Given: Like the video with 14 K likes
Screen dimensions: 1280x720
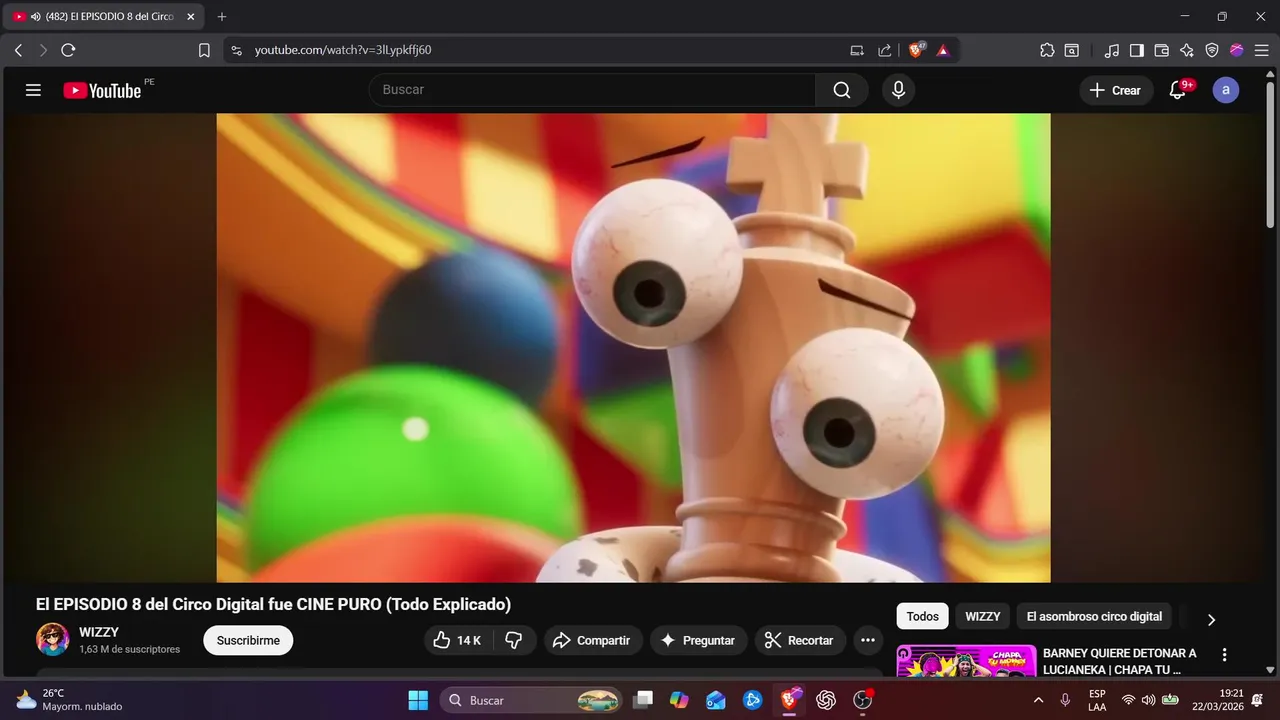Looking at the screenshot, I should pos(458,640).
